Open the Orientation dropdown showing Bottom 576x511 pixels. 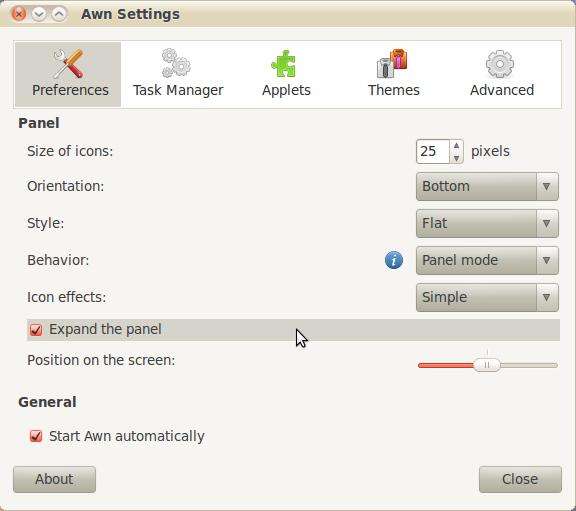pos(487,186)
